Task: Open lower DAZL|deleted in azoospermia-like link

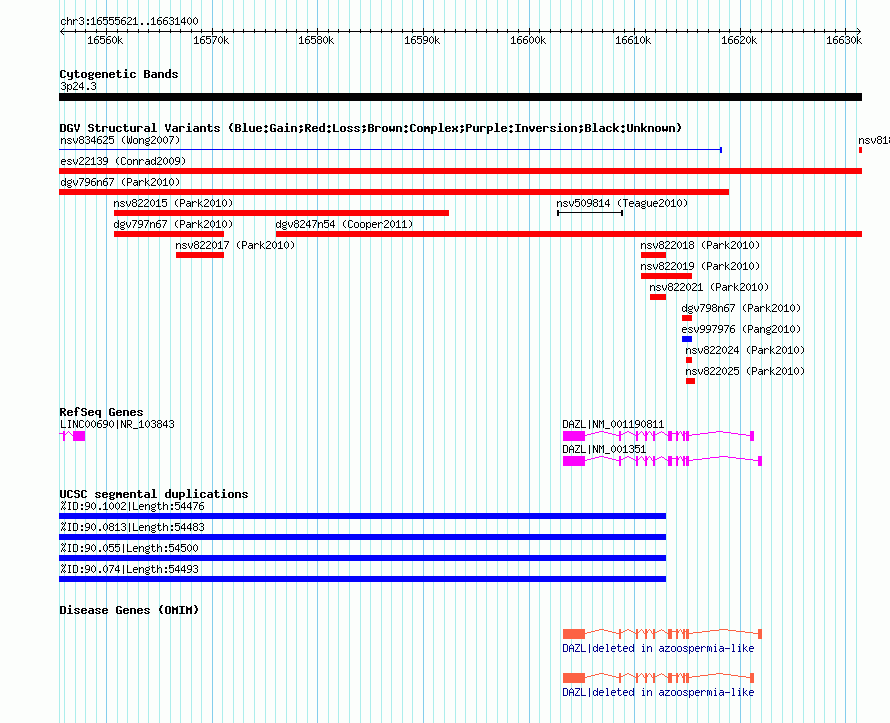Action: click(x=658, y=692)
